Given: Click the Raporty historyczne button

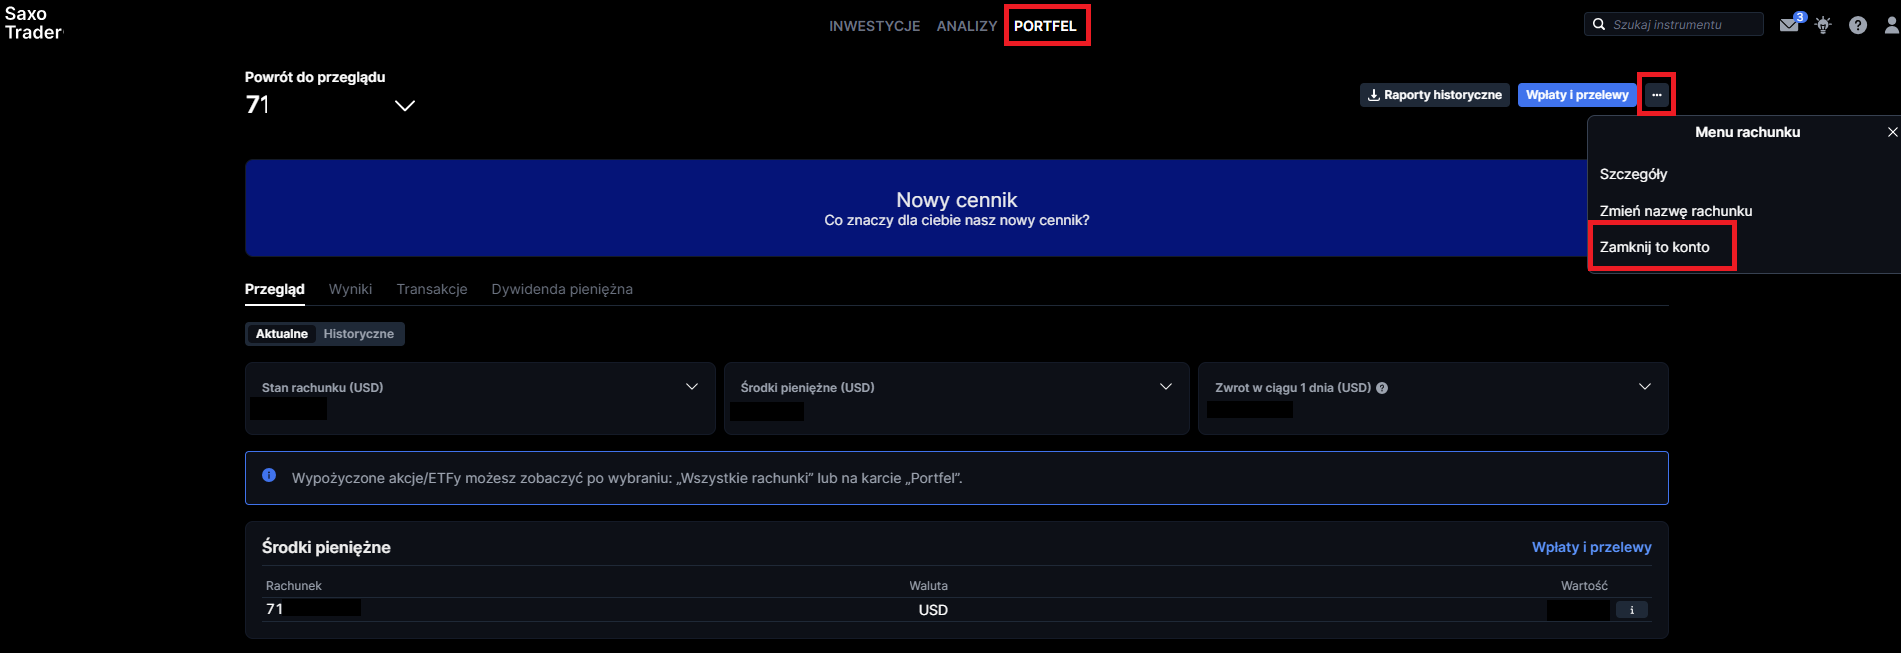Looking at the screenshot, I should pos(1434,95).
